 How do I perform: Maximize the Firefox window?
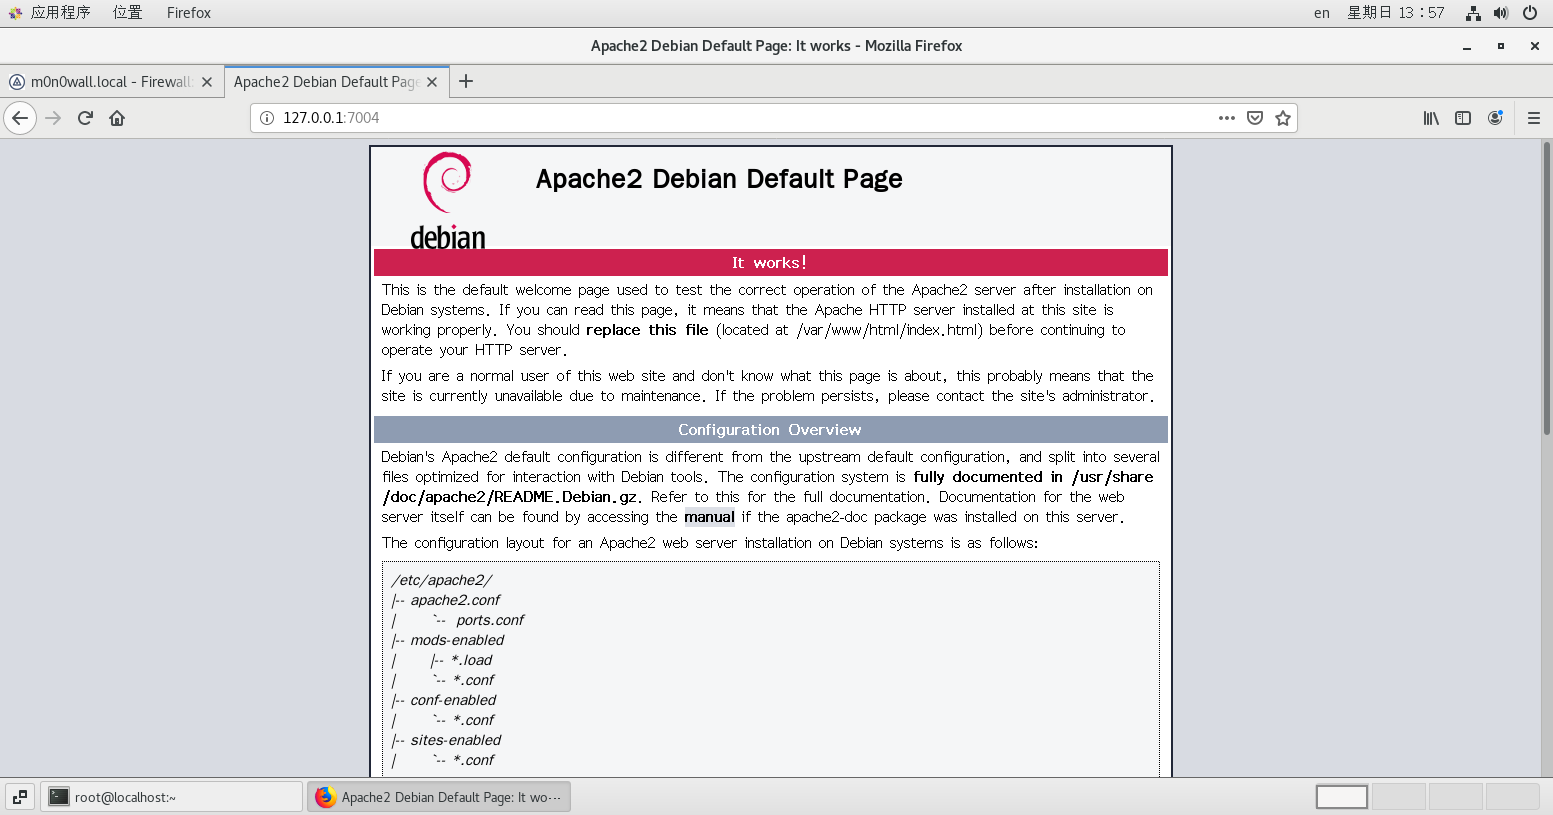pyautogui.click(x=1500, y=46)
